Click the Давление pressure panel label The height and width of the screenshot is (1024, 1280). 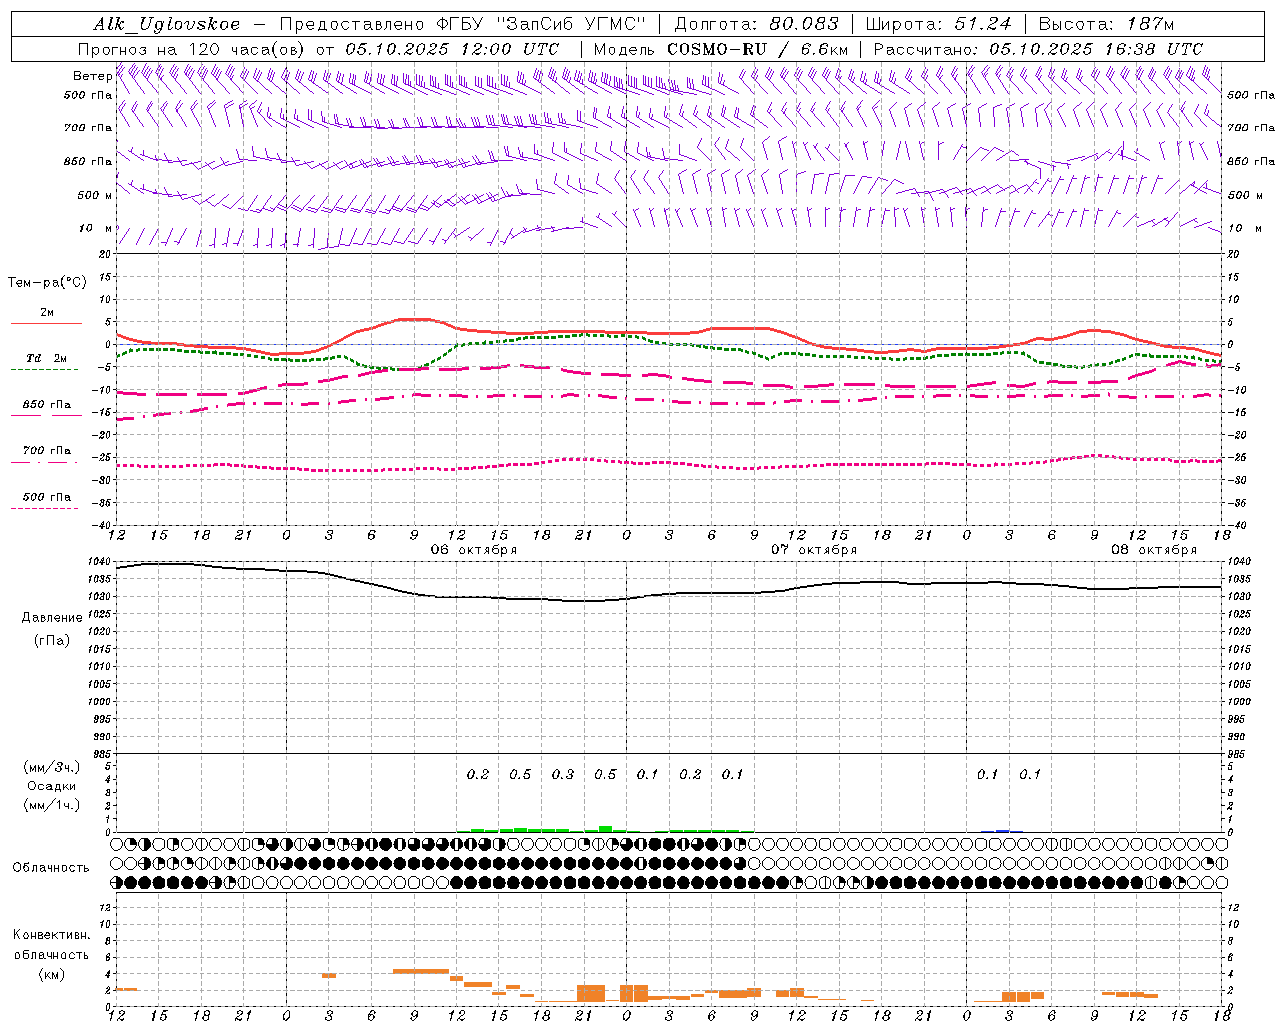pyautogui.click(x=52, y=618)
